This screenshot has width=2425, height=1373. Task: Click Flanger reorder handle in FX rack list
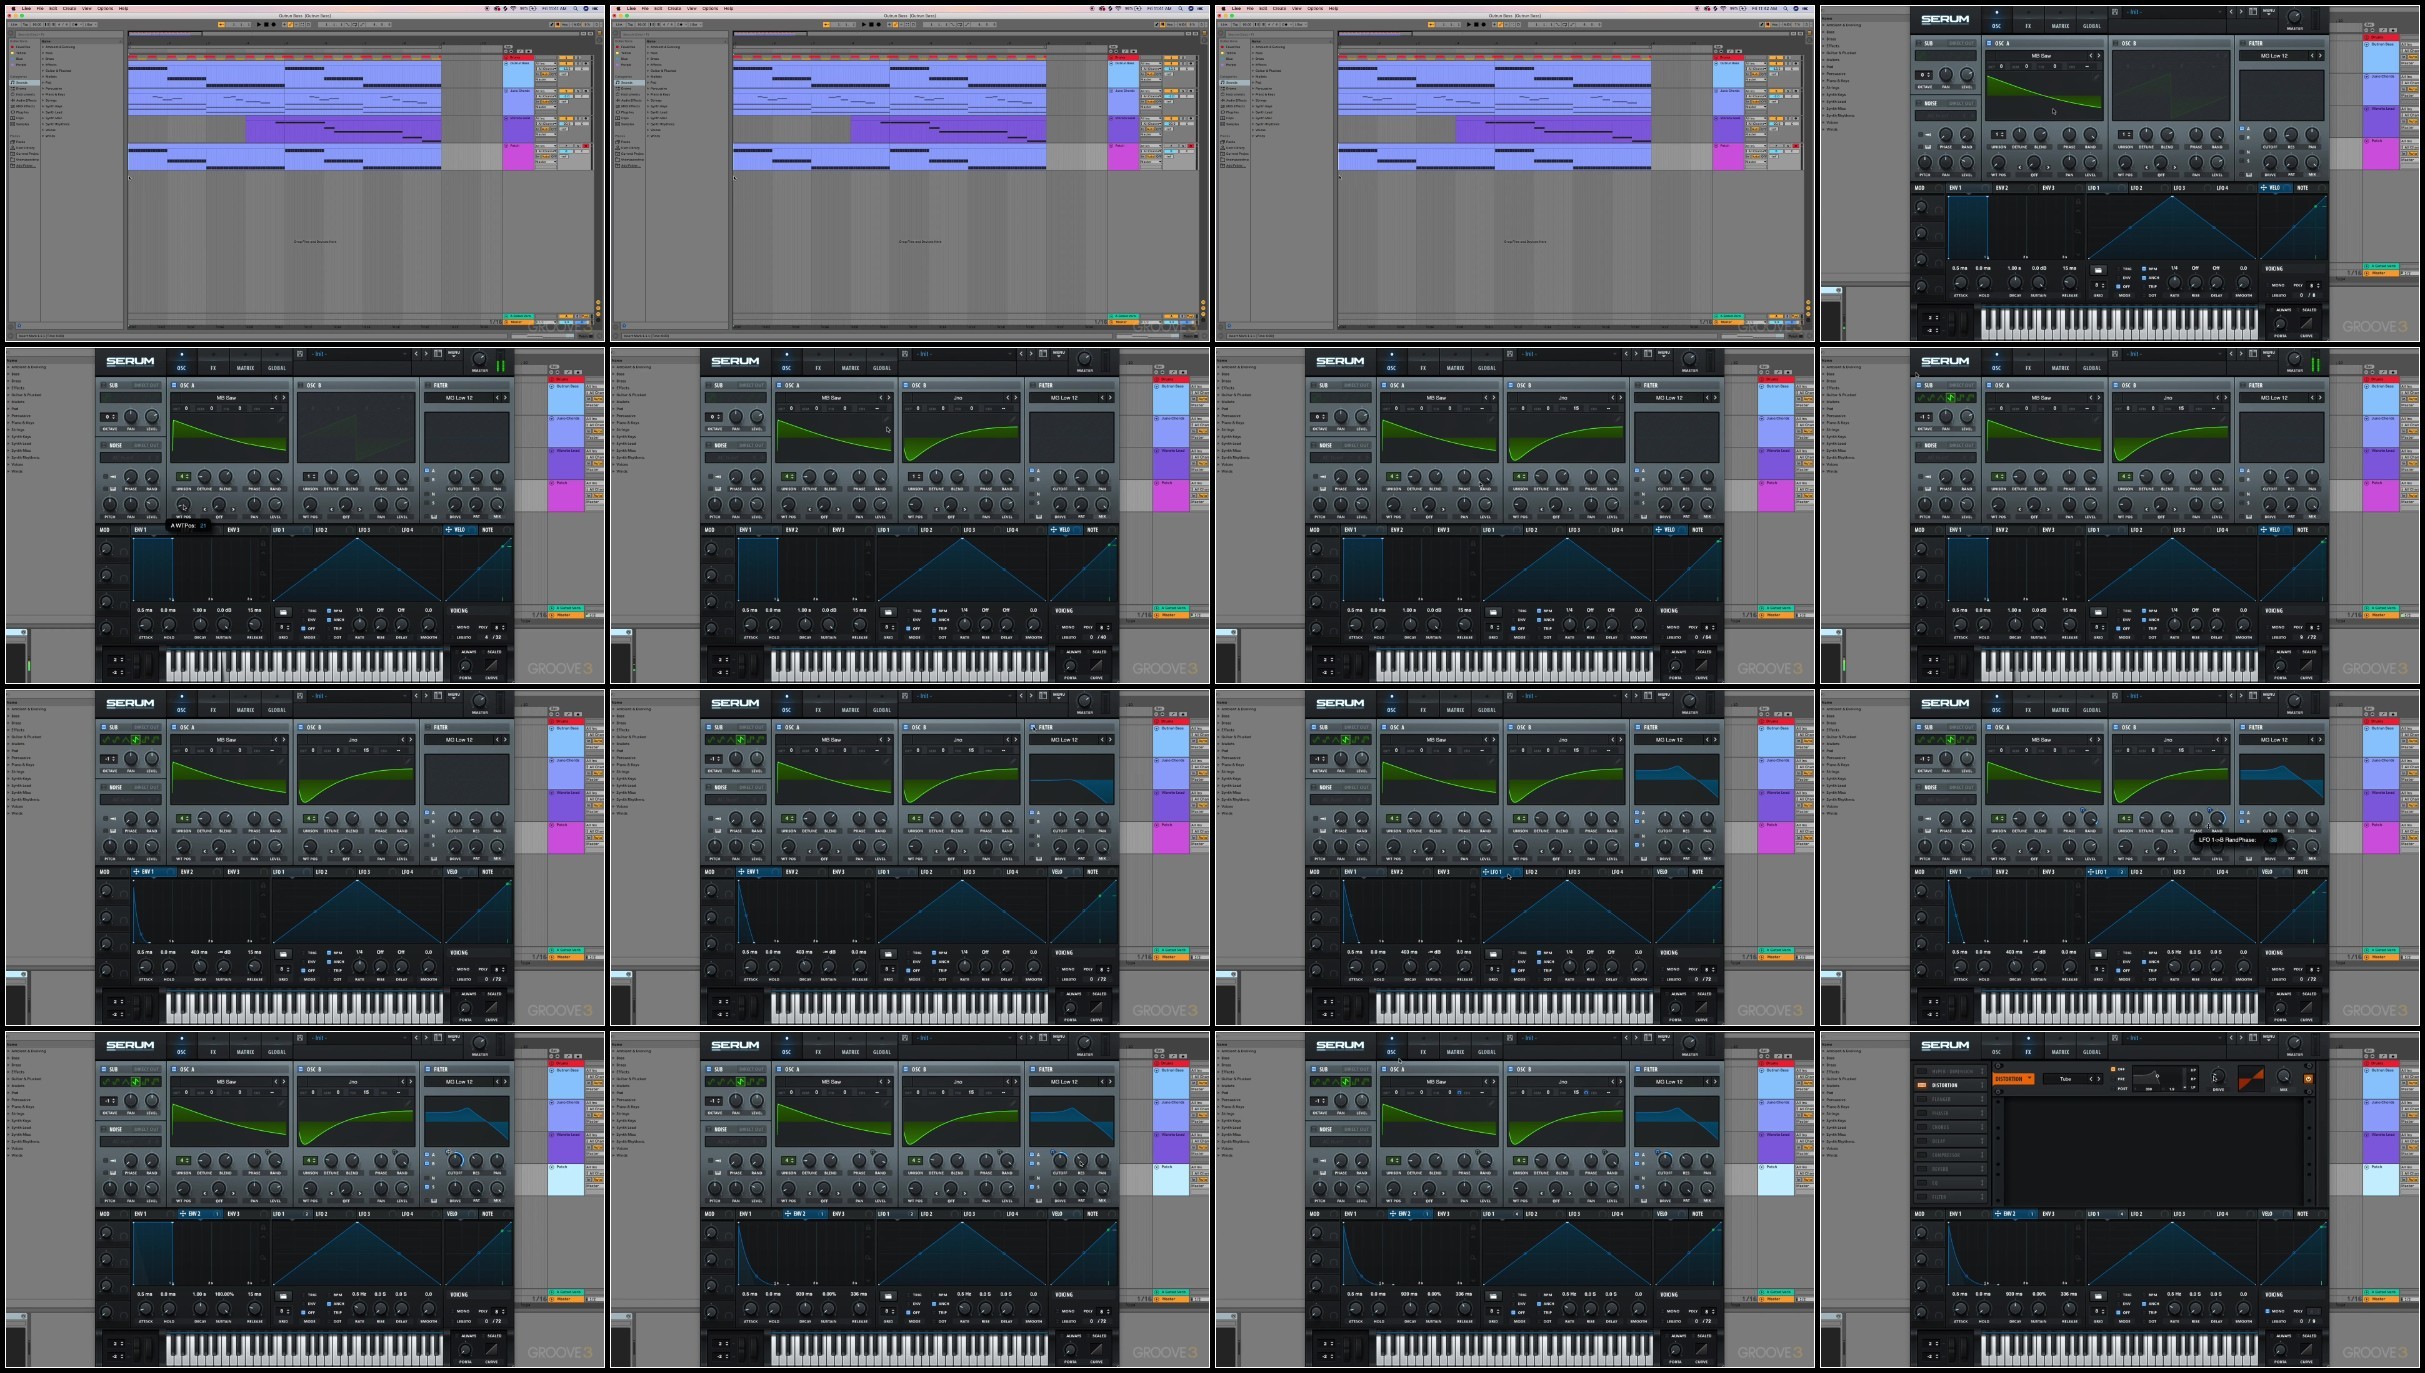coord(1982,1099)
